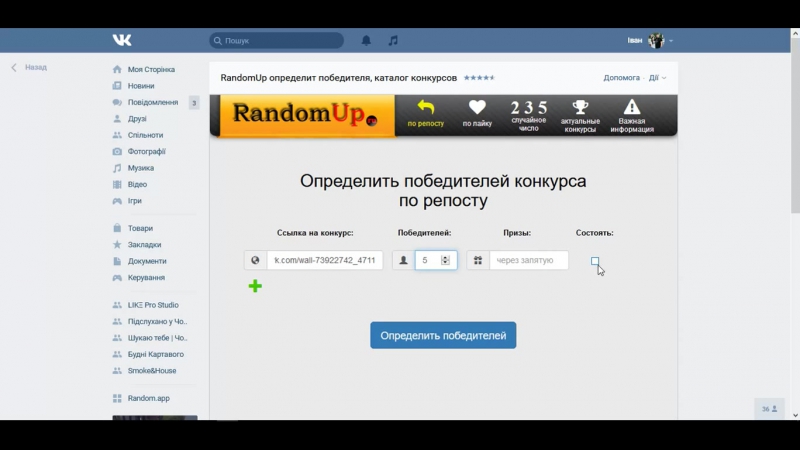The width and height of the screenshot is (800, 450).
Task: Click the newspaper icon beside Новини
Action: coord(117,86)
